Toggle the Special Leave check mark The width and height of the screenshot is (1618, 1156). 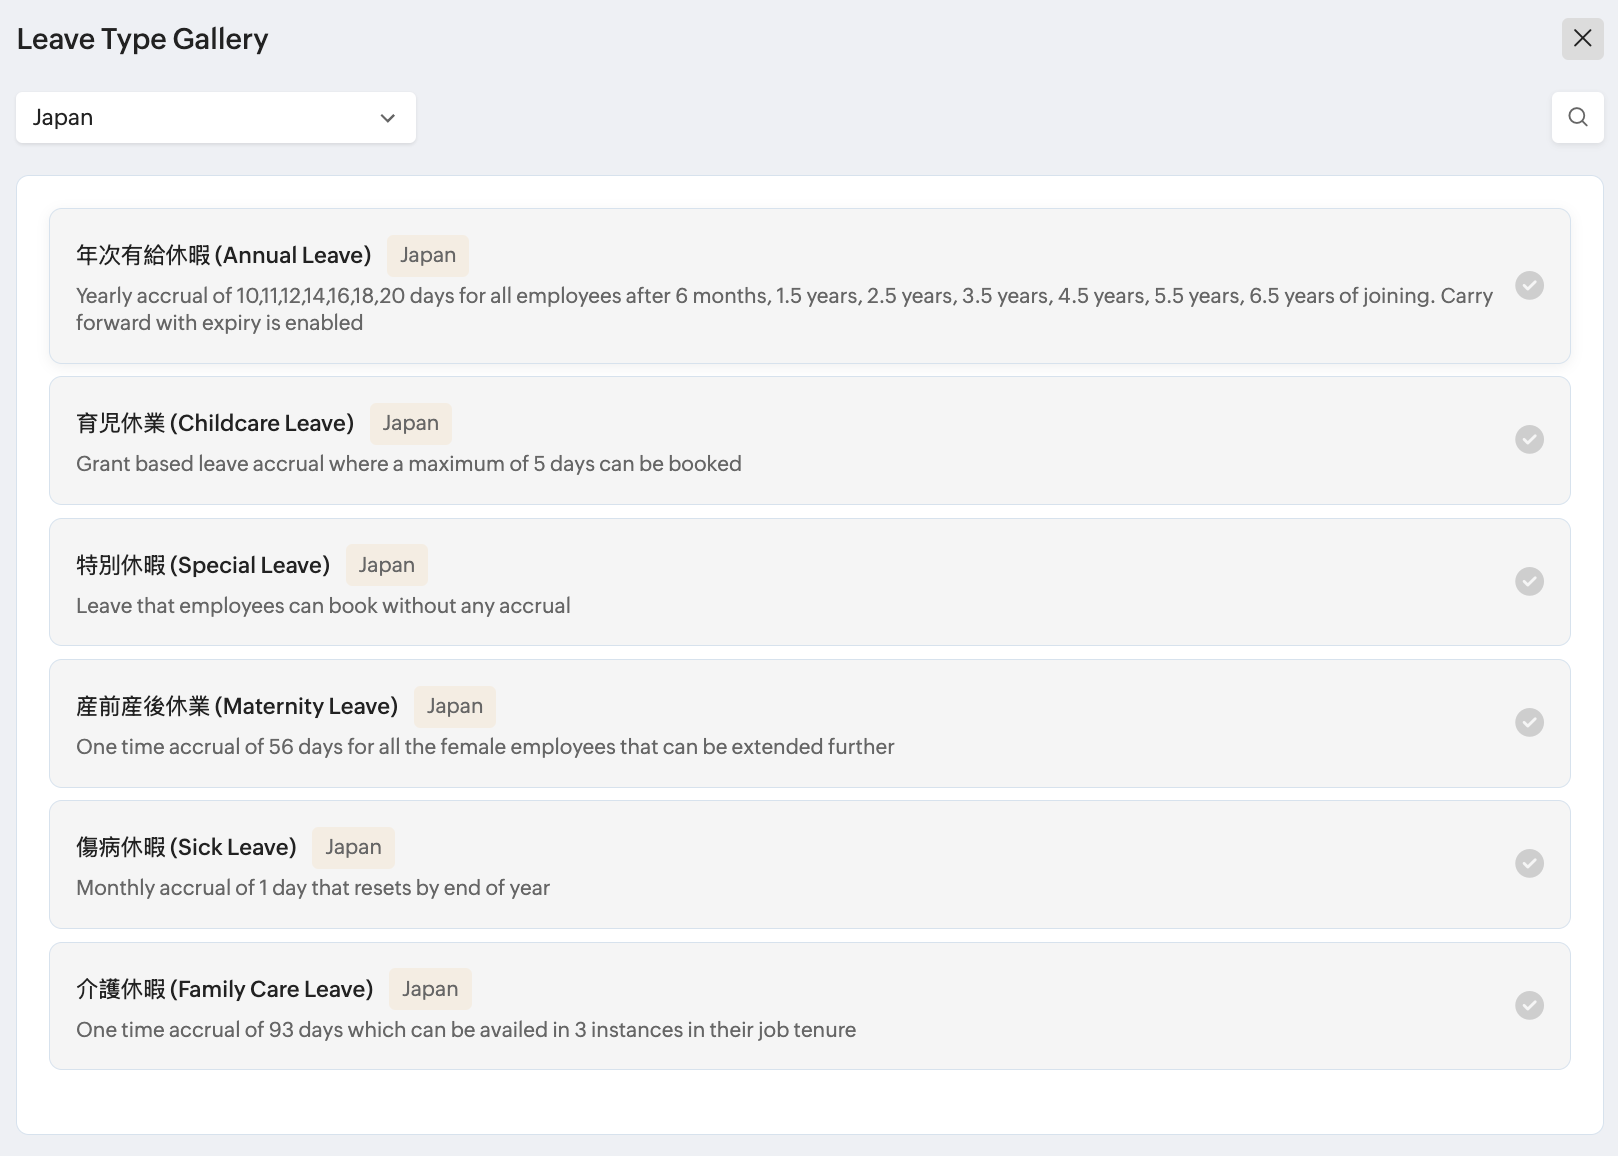point(1529,582)
